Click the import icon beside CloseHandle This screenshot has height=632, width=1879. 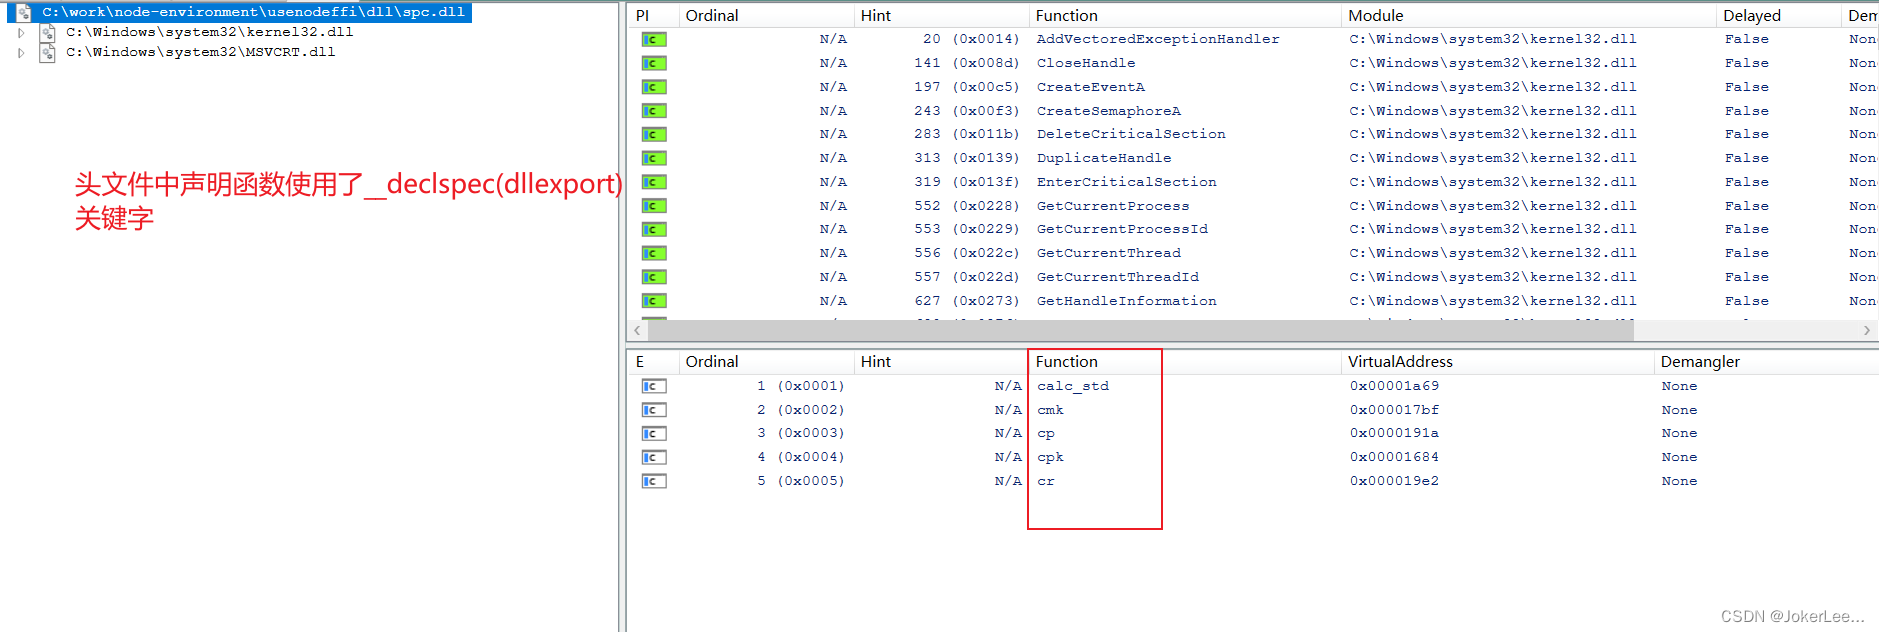coord(654,64)
